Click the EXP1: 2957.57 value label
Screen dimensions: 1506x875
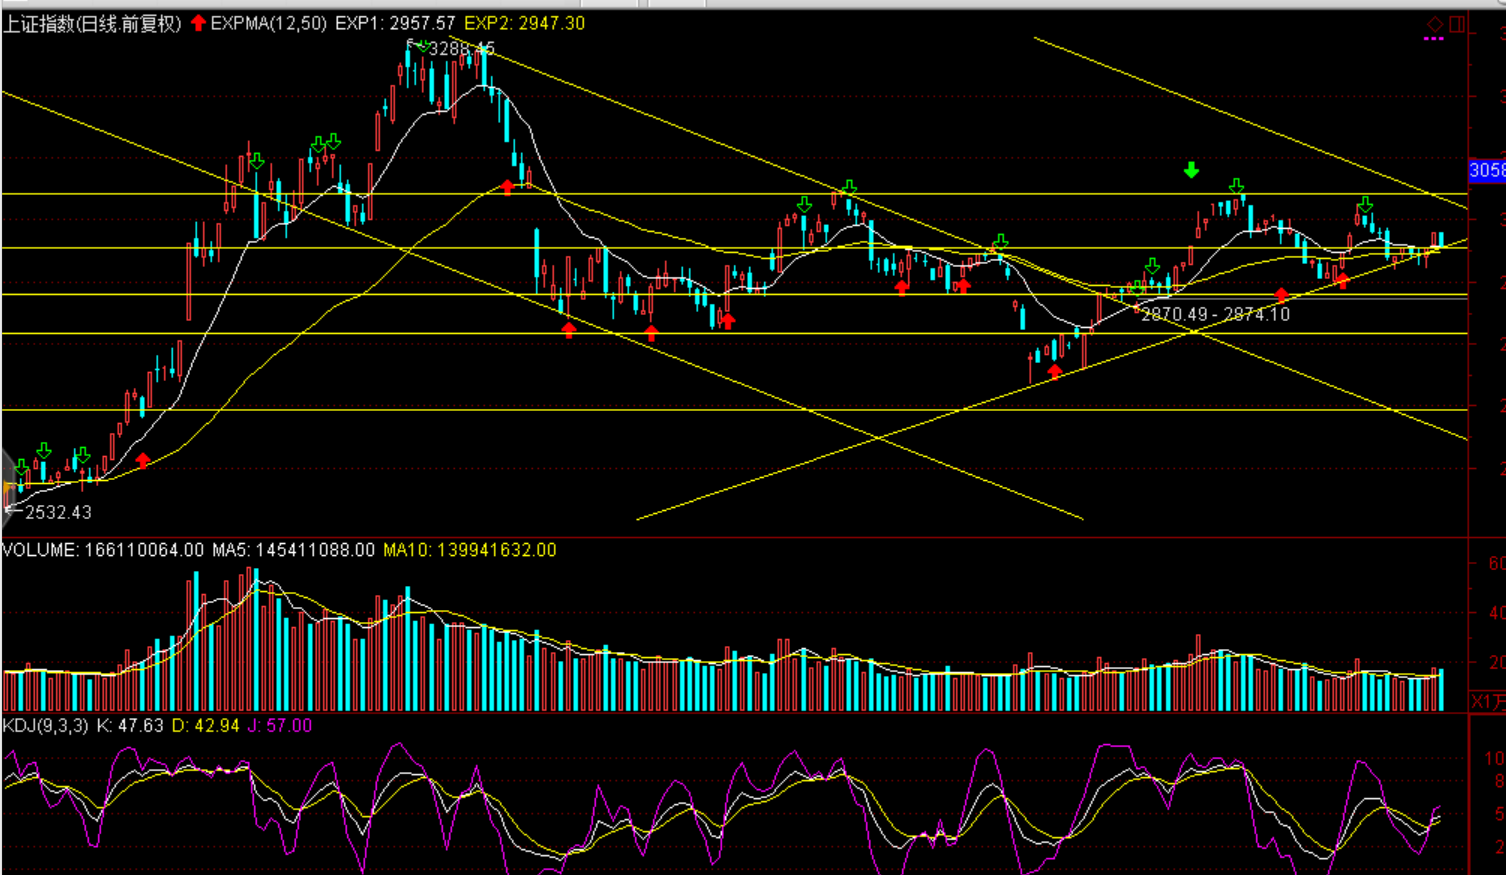(x=394, y=23)
